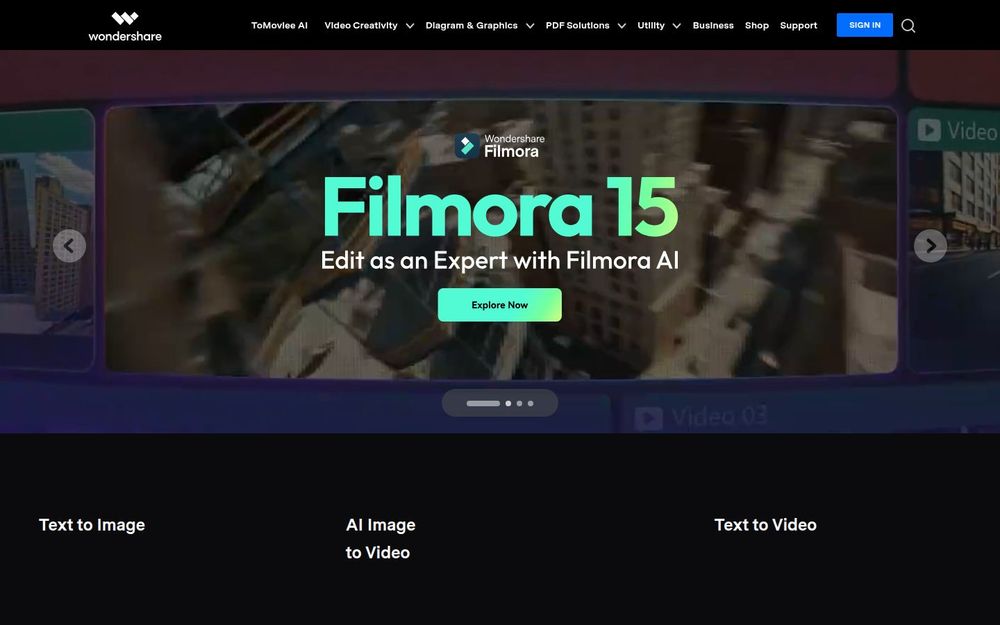The image size is (1000, 625).
Task: Open Utility menu
Action: click(651, 26)
